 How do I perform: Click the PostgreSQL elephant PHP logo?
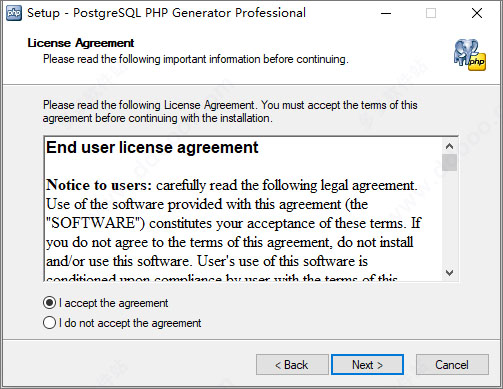point(470,55)
